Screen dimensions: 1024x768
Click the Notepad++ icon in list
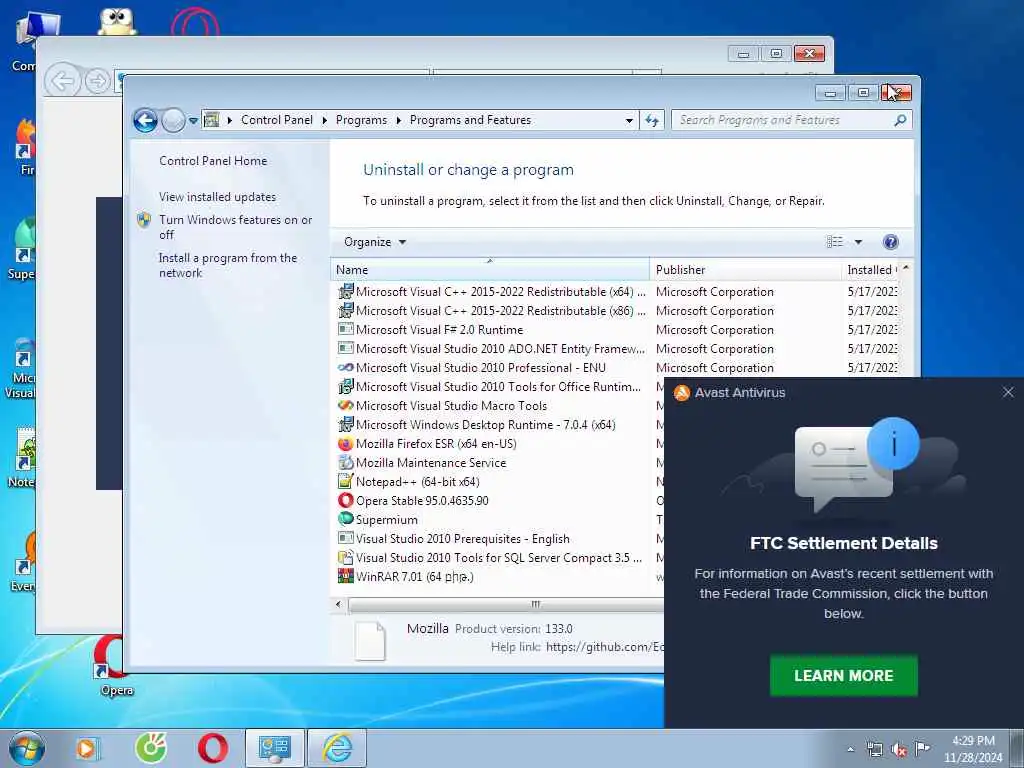point(345,481)
